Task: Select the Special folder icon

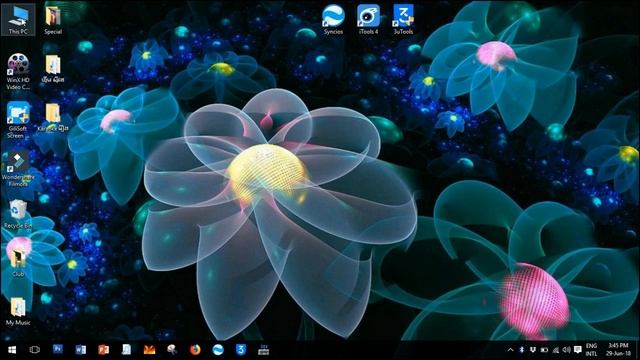Action: click(53, 20)
